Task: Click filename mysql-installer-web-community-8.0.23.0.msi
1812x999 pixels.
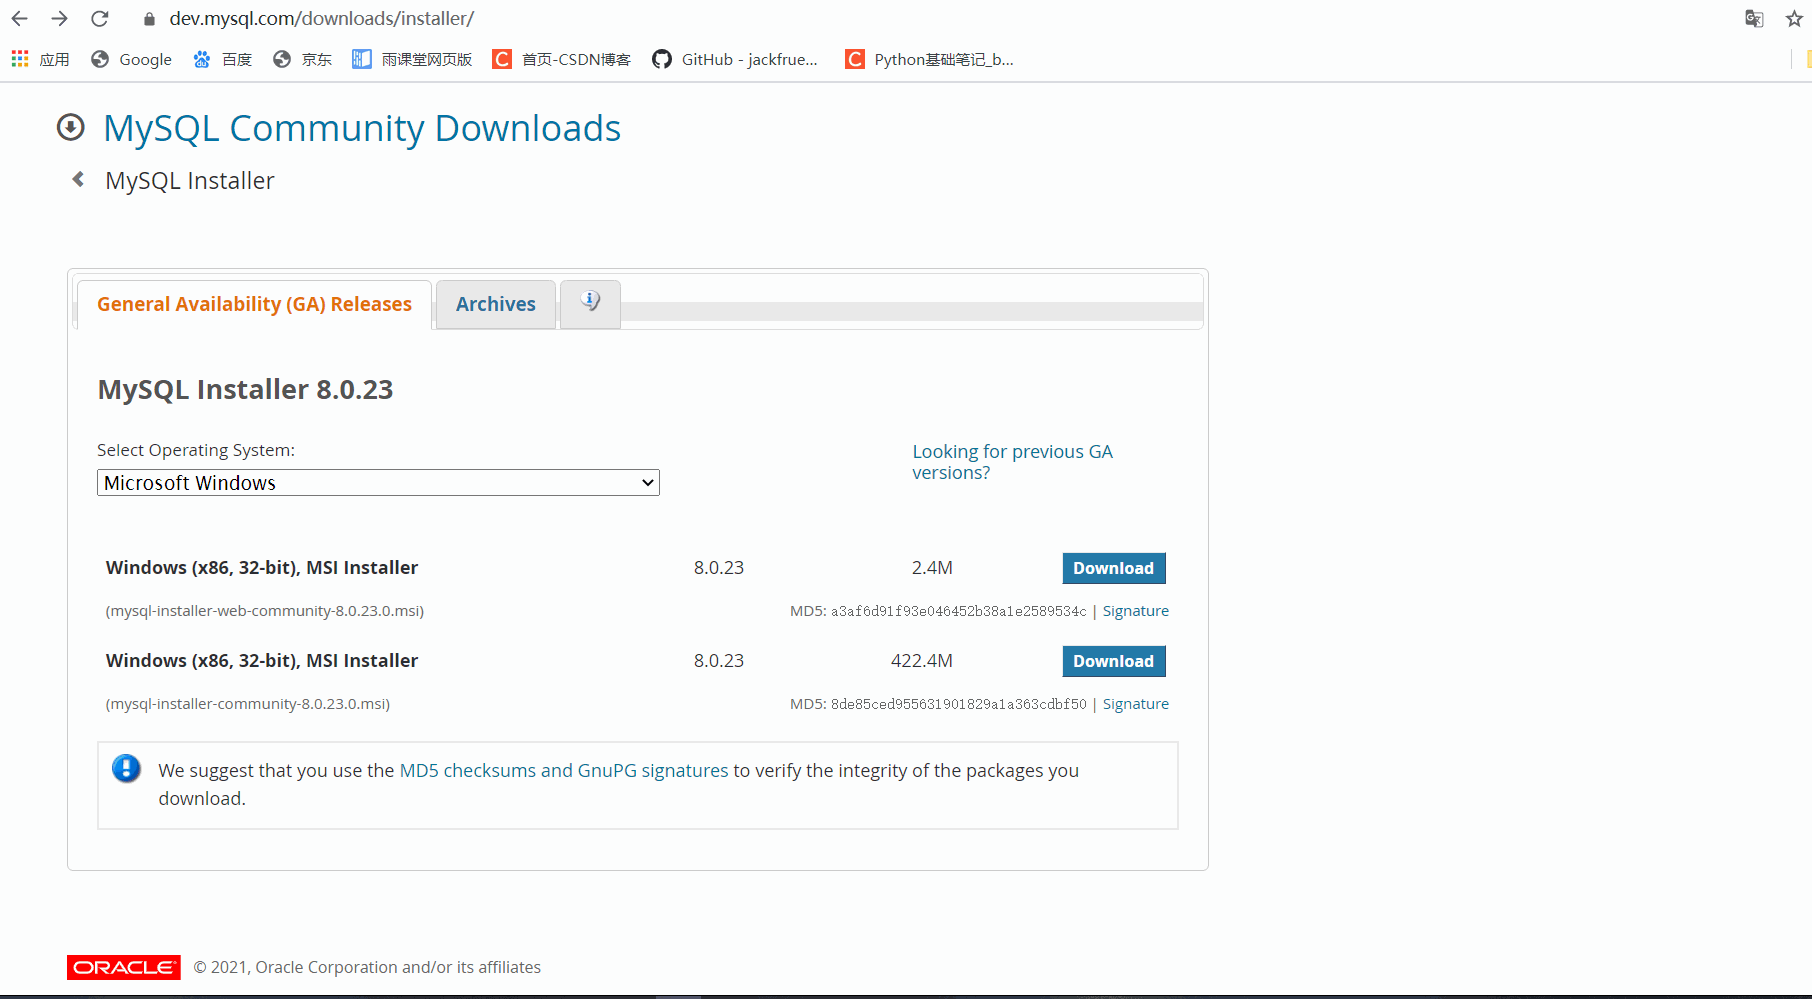Action: (x=265, y=611)
